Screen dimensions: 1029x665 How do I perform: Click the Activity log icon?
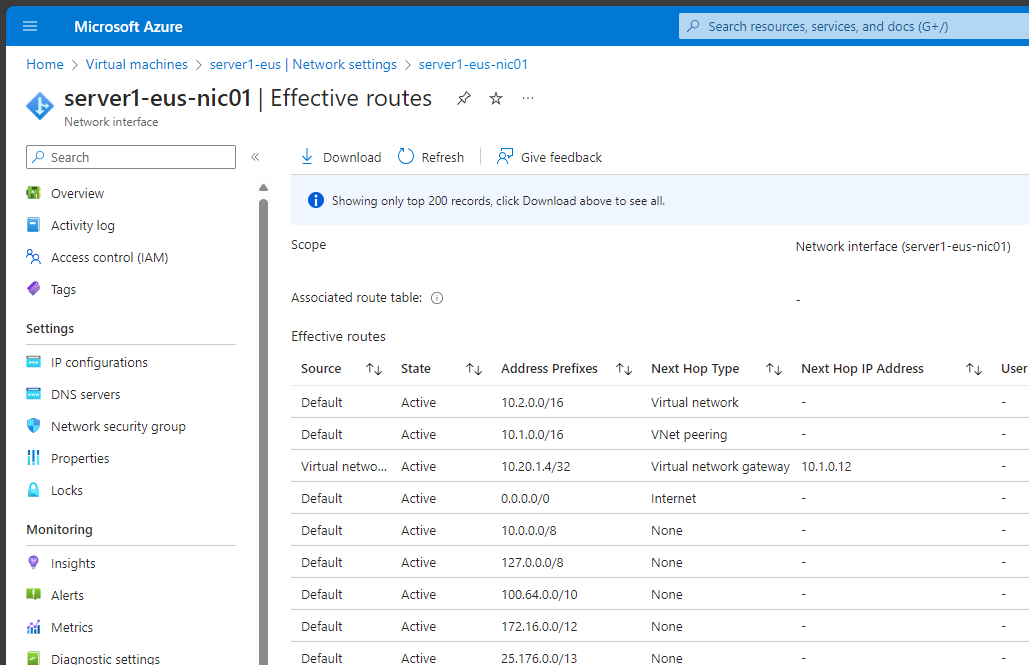pyautogui.click(x=33, y=225)
